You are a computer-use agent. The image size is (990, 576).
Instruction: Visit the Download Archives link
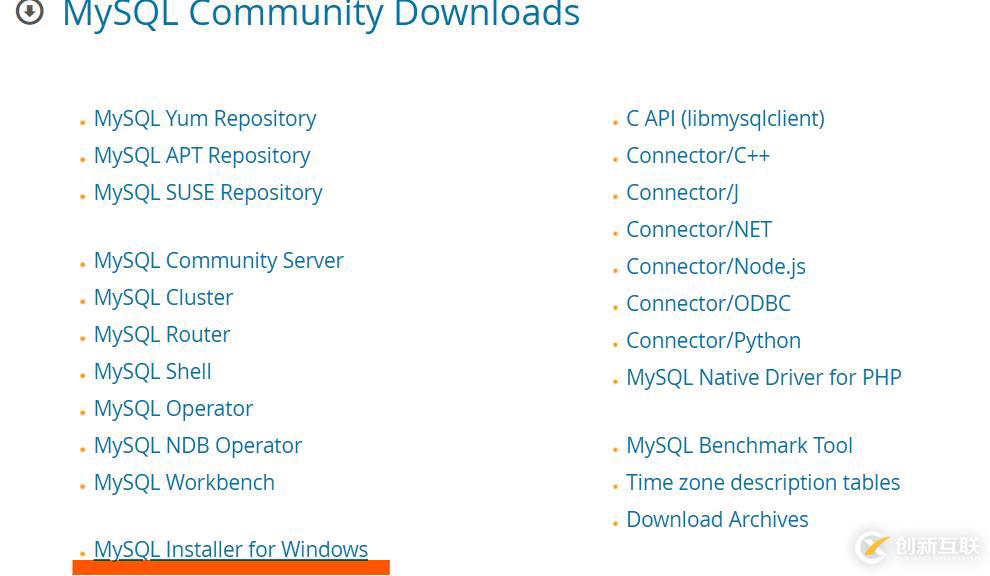tap(717, 520)
